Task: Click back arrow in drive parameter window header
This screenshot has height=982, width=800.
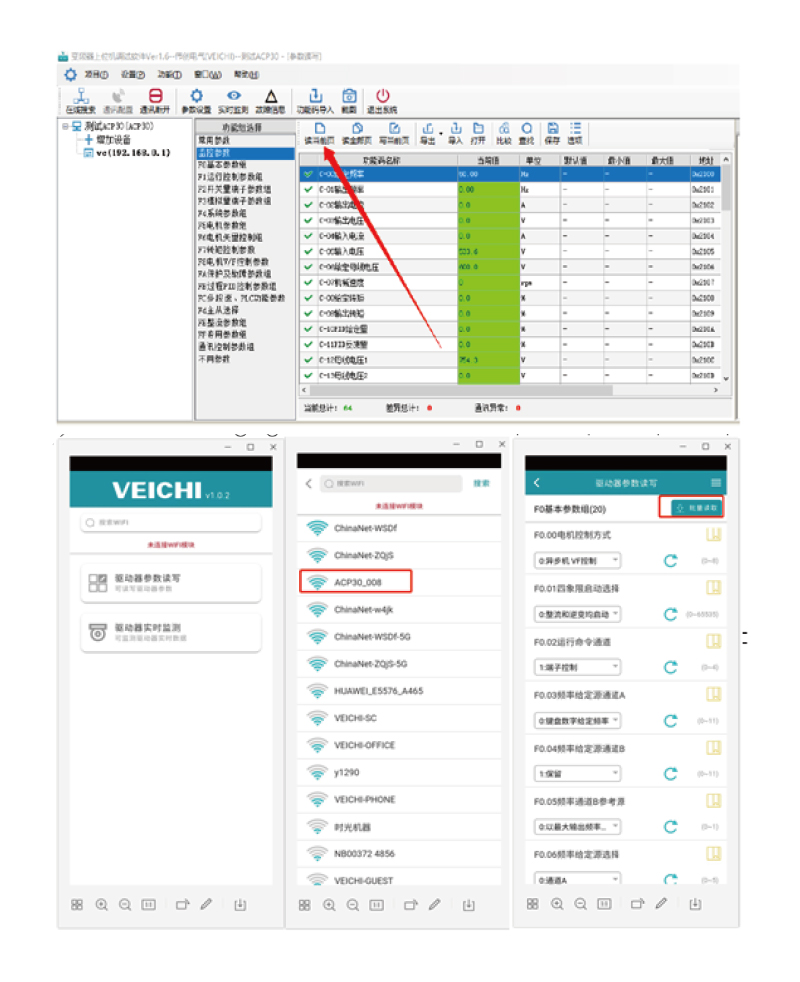Action: click(x=537, y=483)
